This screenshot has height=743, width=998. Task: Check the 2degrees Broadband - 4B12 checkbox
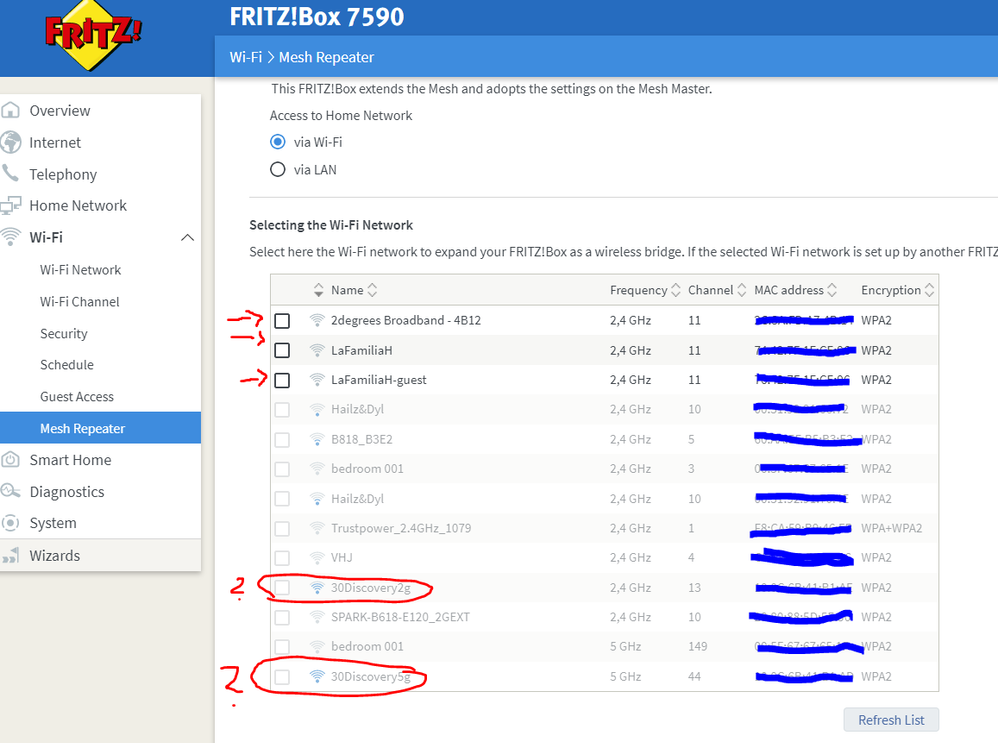[282, 321]
